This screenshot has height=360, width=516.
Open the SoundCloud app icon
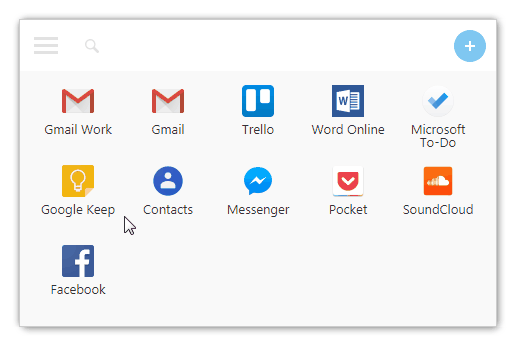click(438, 181)
